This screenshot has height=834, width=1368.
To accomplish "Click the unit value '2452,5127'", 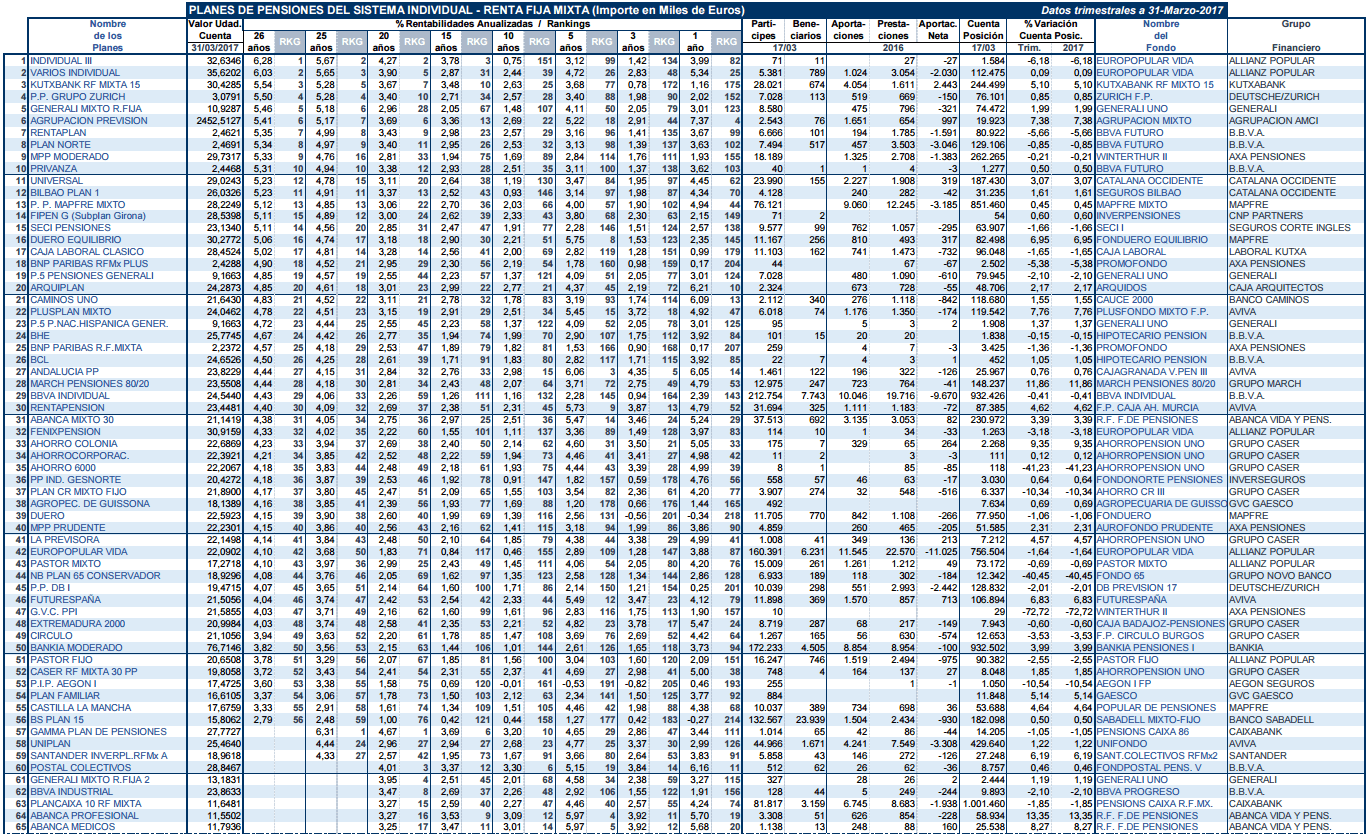I will pos(218,119).
